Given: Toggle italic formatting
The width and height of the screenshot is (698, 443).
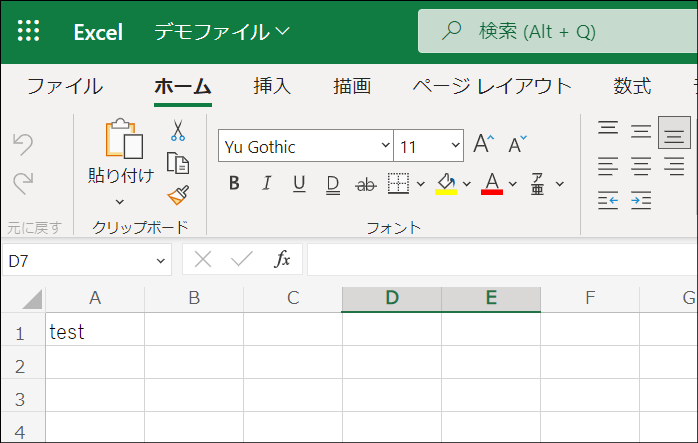Looking at the screenshot, I should [x=266, y=183].
